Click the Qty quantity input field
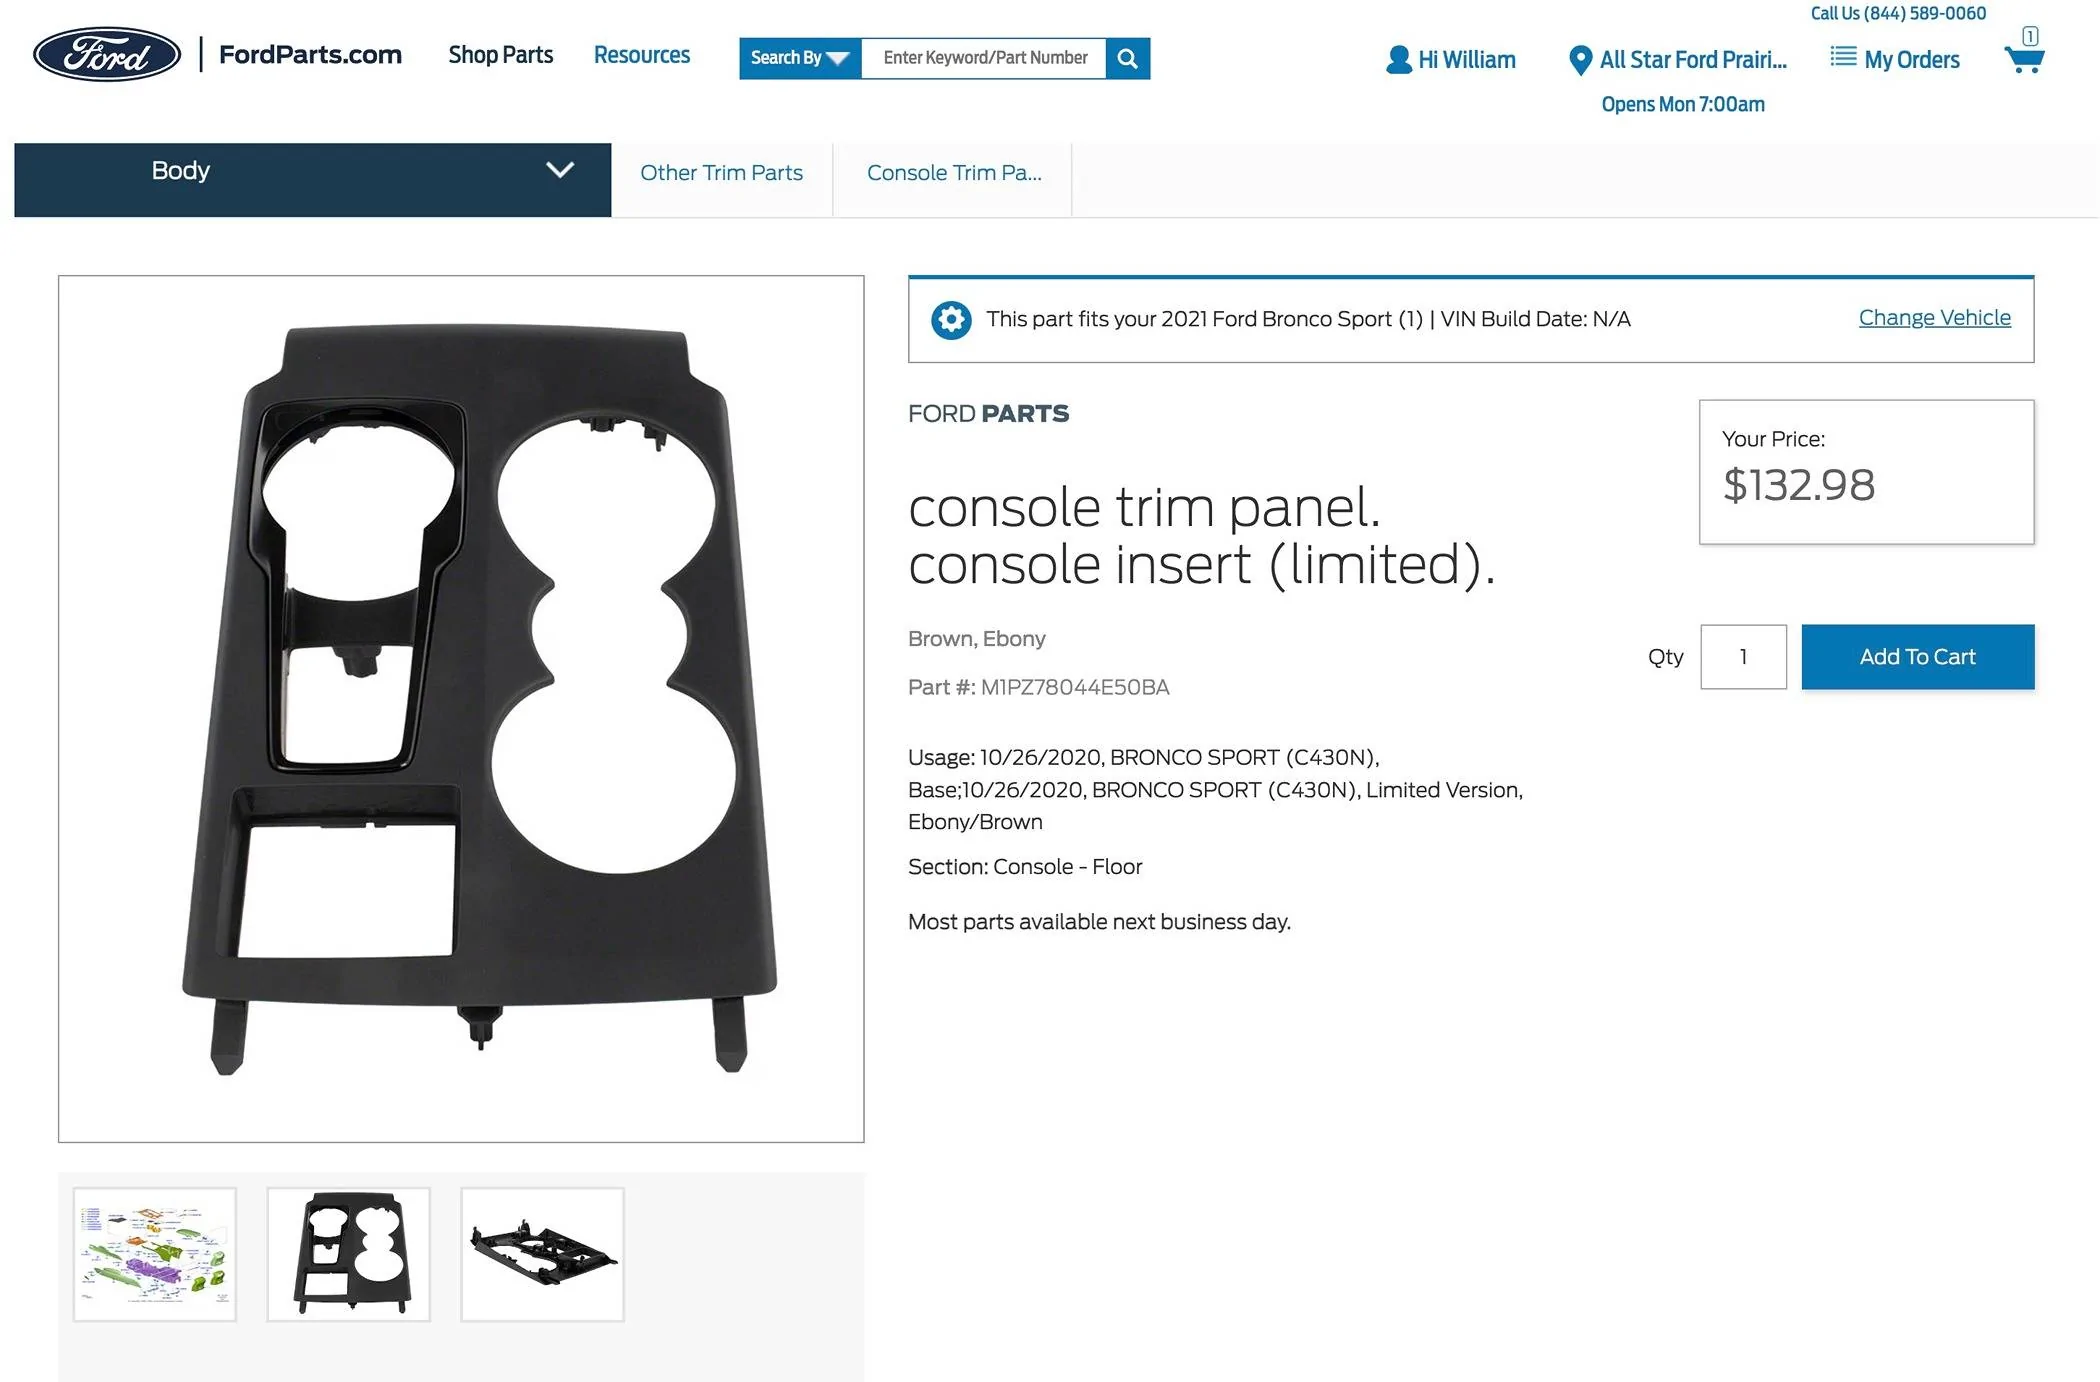 pos(1743,657)
